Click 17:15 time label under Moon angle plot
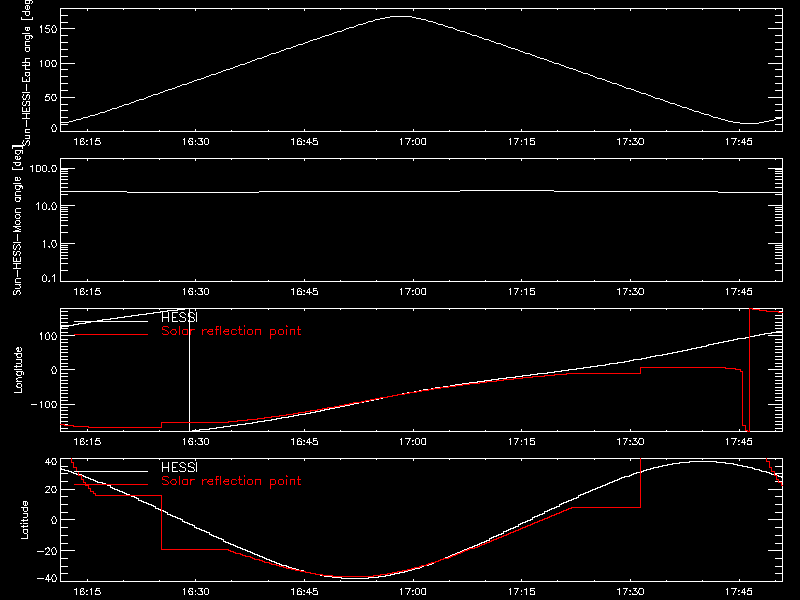The image size is (800, 600). point(521,292)
